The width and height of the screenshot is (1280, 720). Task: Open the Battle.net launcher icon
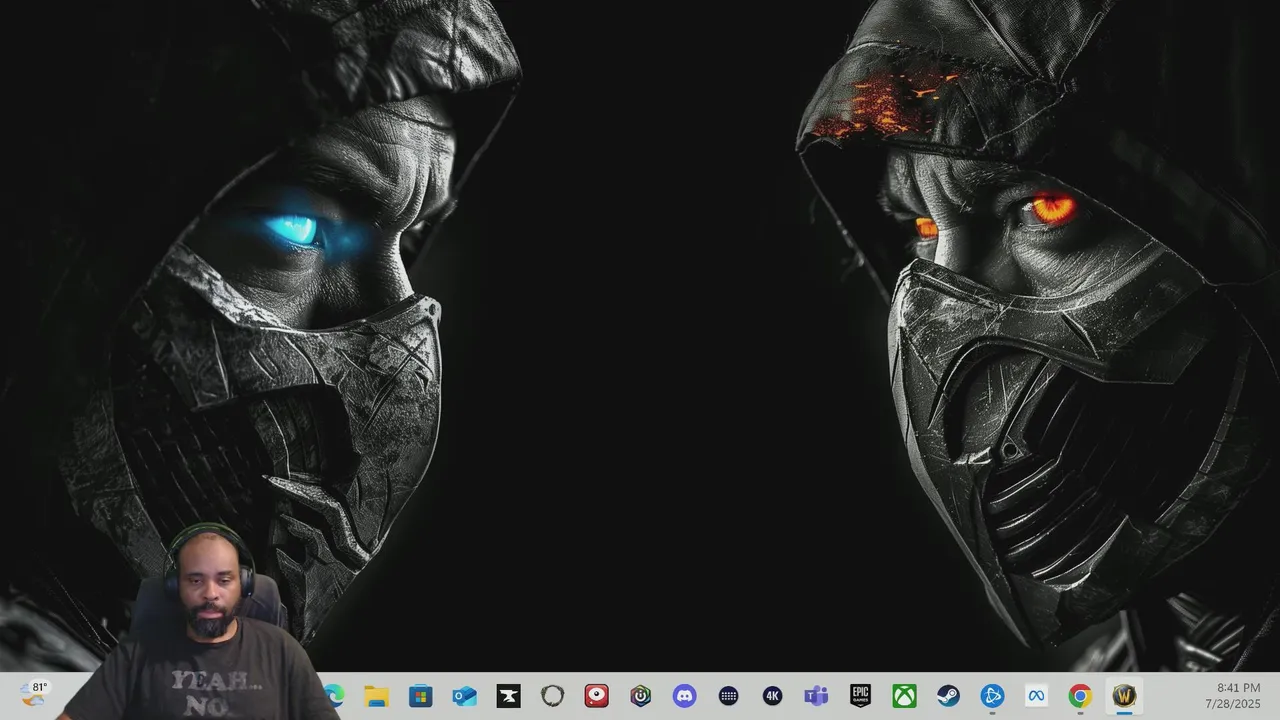pyautogui.click(x=992, y=696)
